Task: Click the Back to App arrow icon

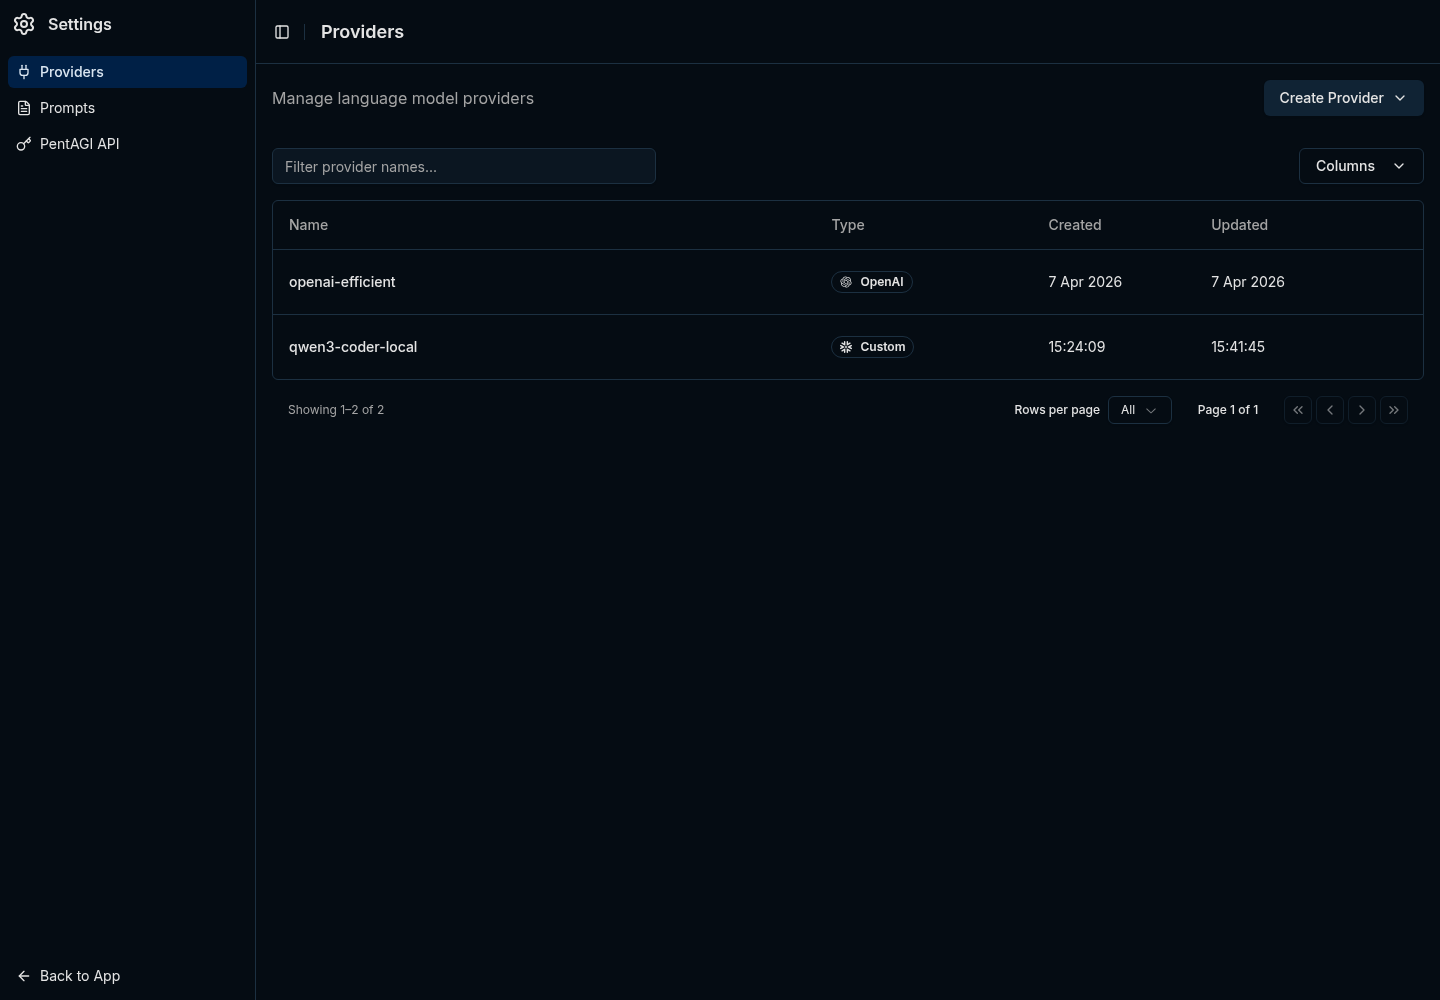Action: click(24, 976)
